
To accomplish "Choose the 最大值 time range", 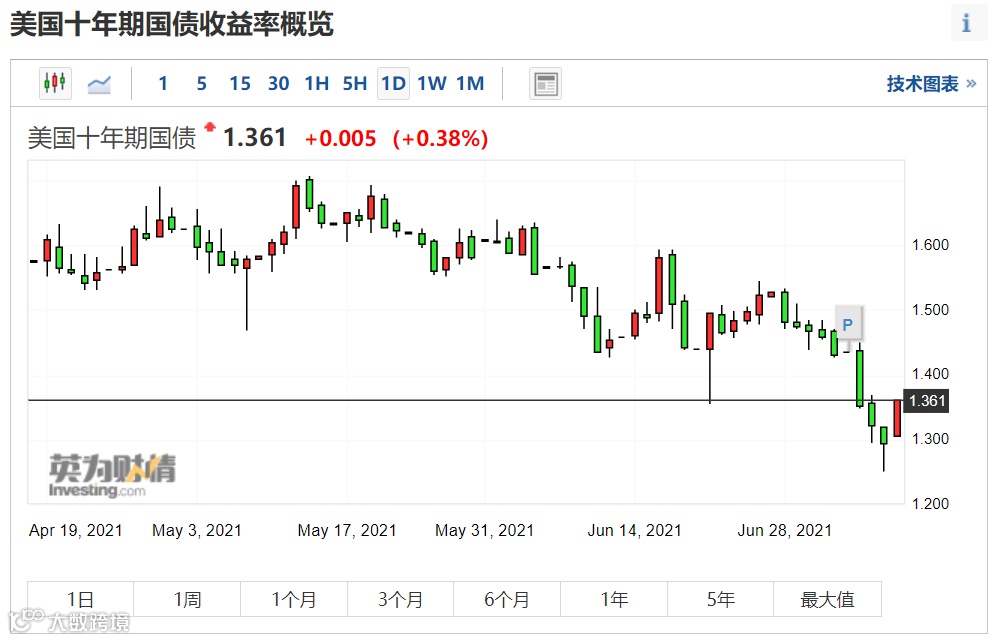I will tap(827, 599).
